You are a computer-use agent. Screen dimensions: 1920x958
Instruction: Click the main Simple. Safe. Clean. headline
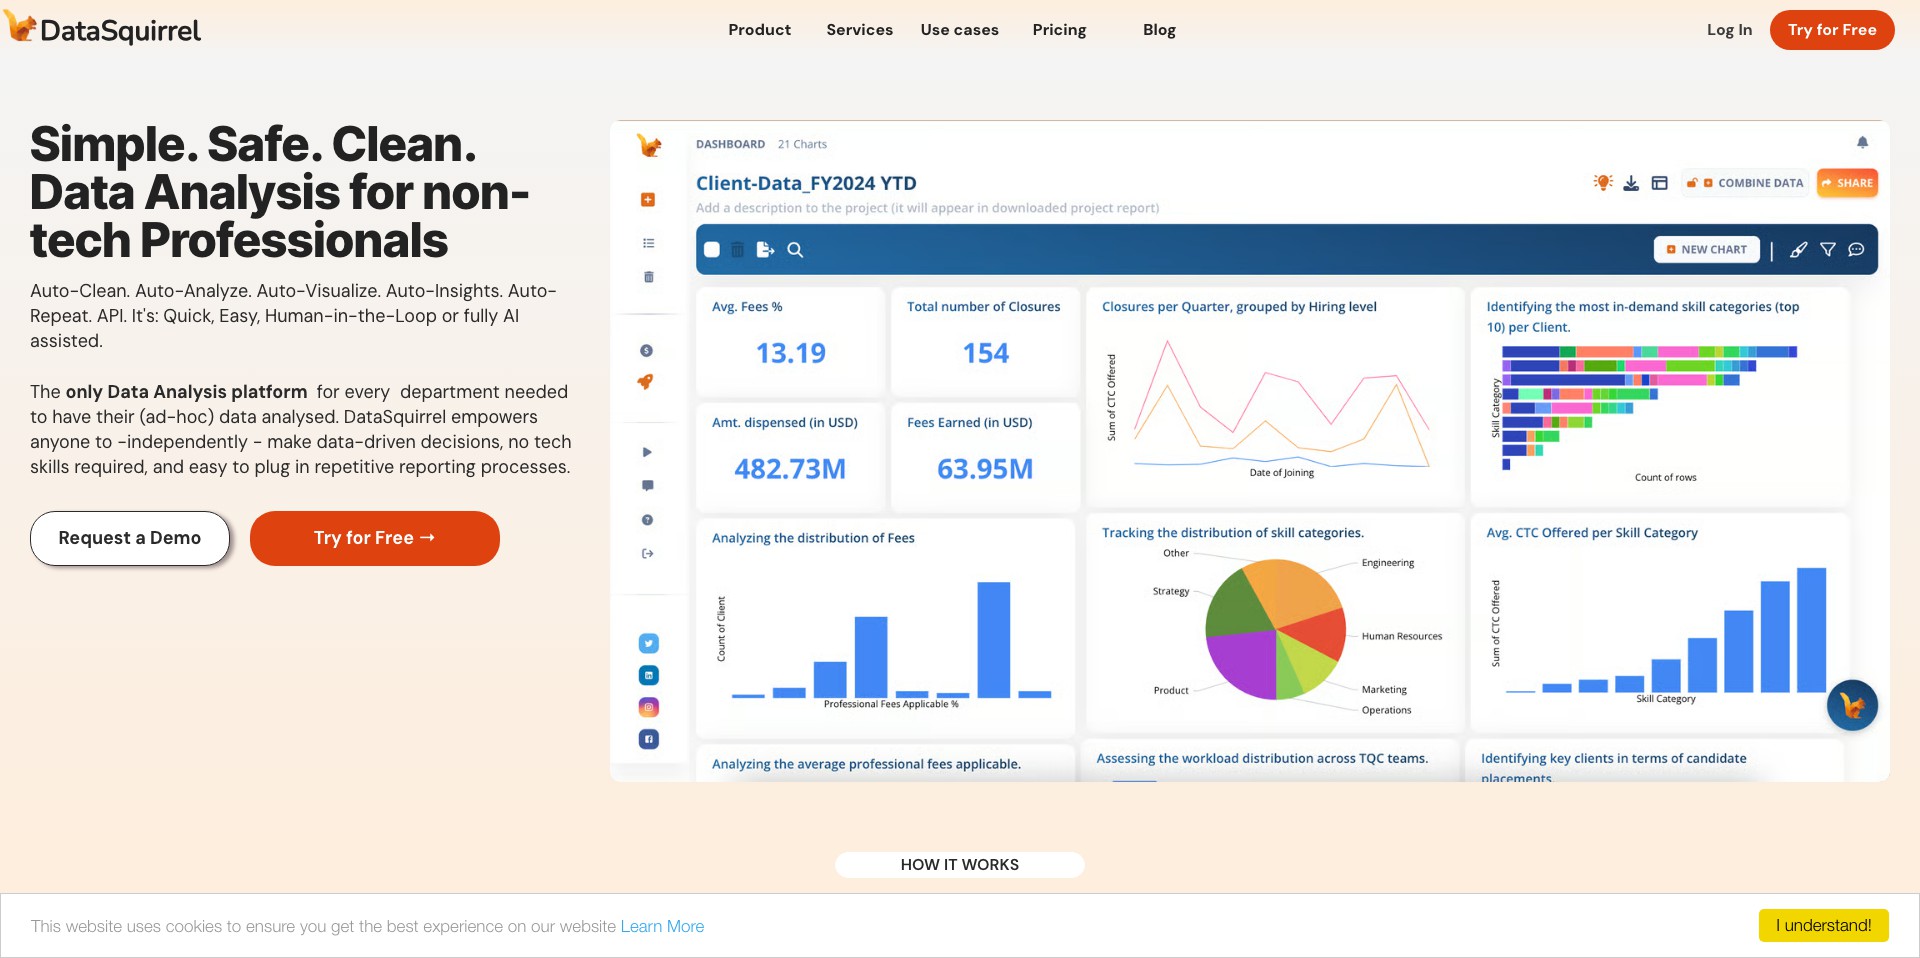click(280, 192)
